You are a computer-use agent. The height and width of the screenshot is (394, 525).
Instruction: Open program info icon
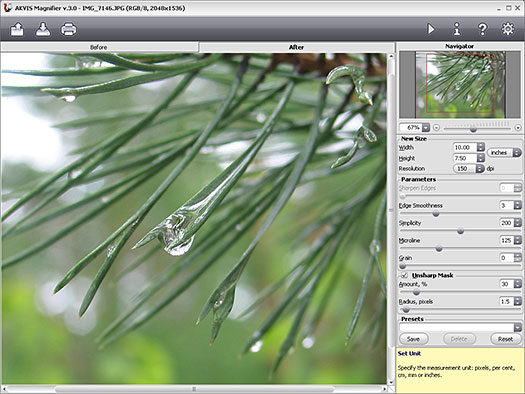point(457,29)
